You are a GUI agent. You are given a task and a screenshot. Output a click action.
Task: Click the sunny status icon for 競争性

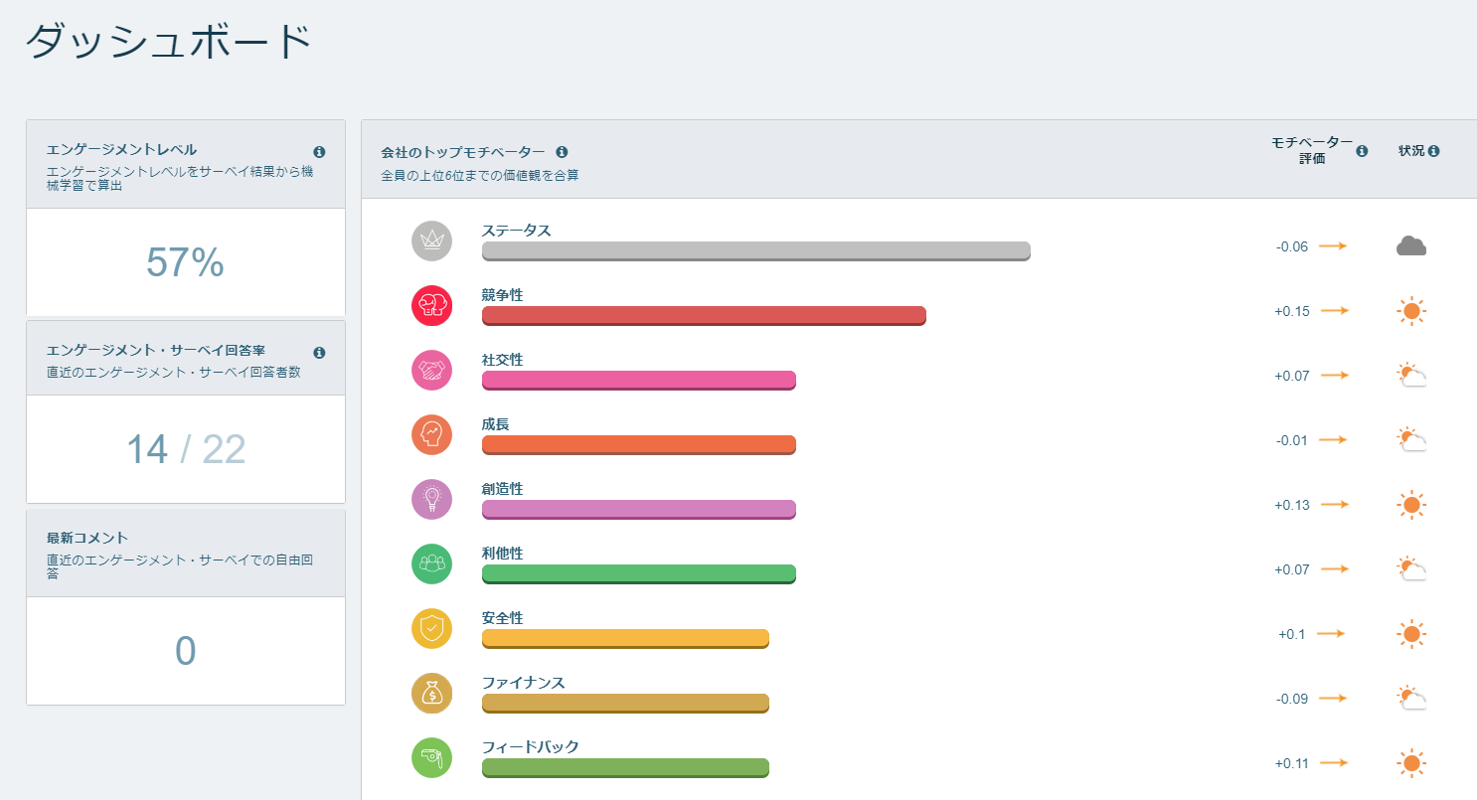pyautogui.click(x=1411, y=311)
